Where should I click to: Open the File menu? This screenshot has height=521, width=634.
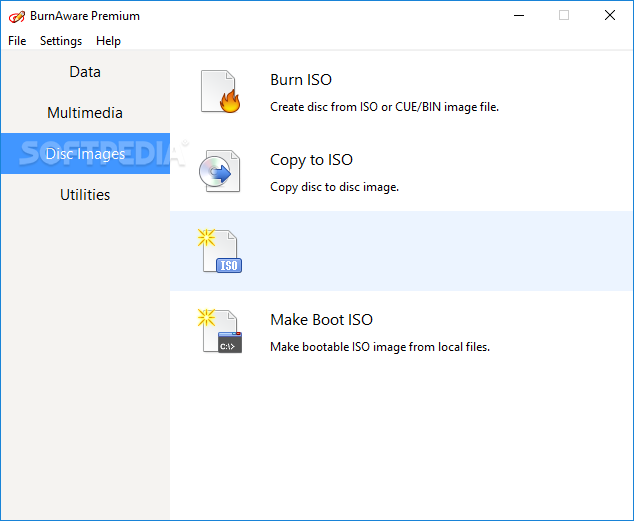coord(17,41)
